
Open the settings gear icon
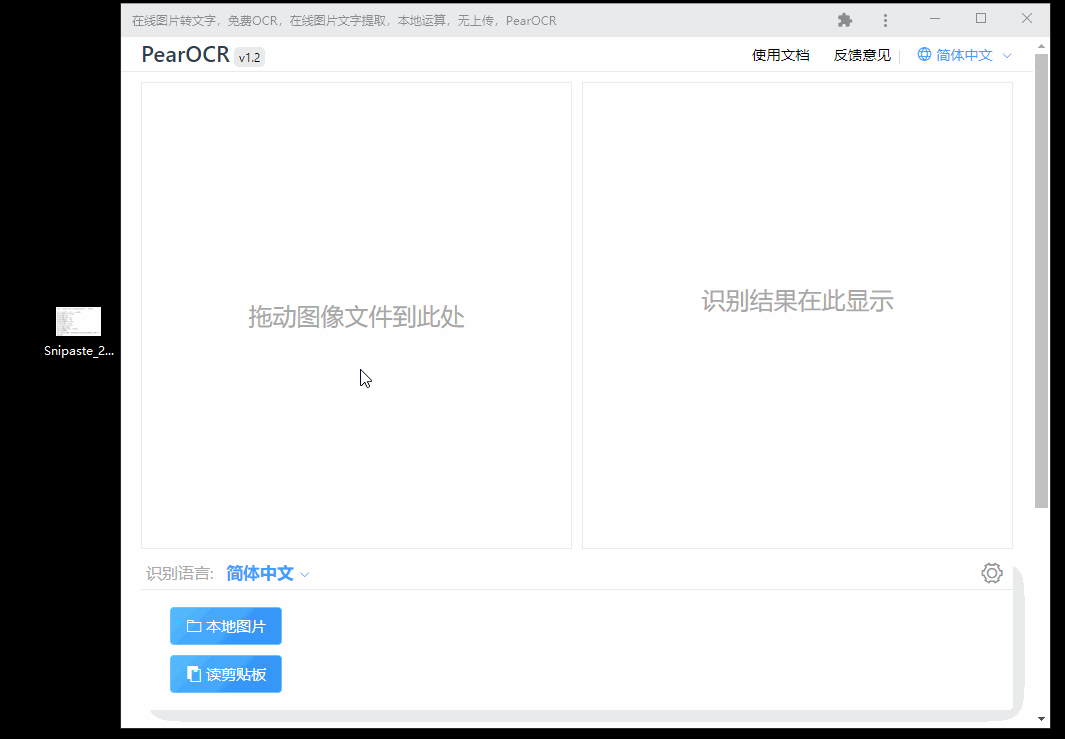click(991, 572)
